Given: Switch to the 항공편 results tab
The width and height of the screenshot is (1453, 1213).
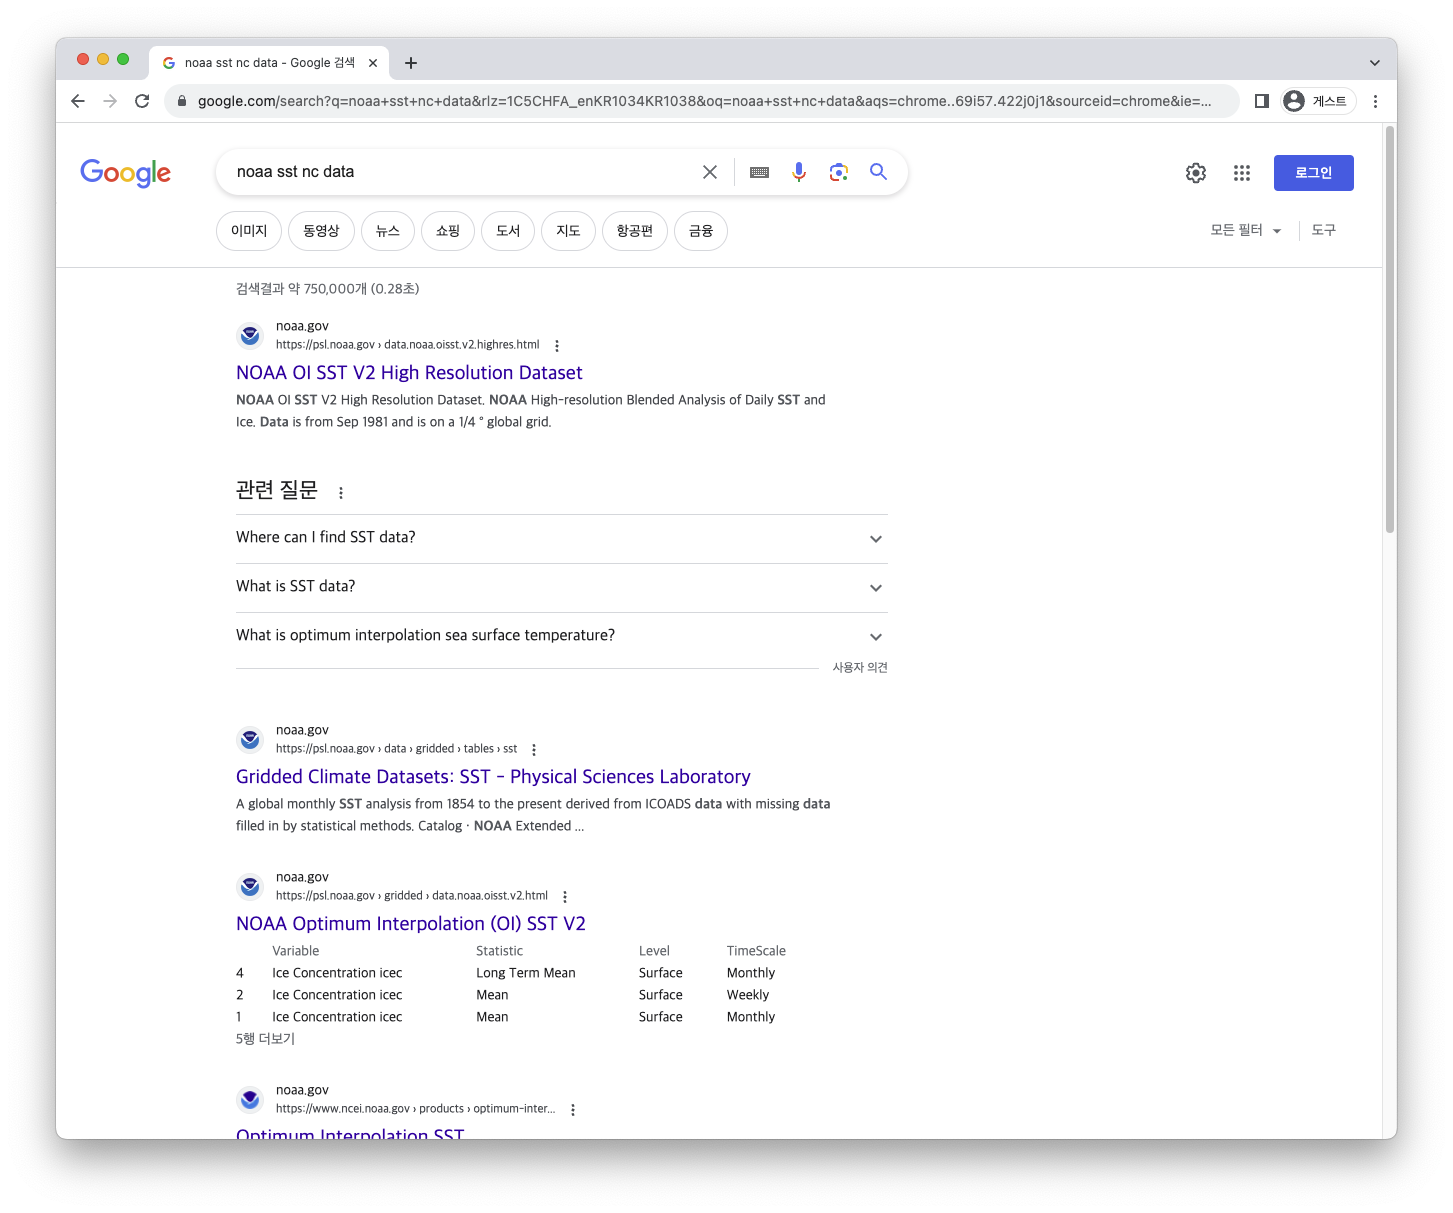Looking at the screenshot, I should click(x=635, y=231).
